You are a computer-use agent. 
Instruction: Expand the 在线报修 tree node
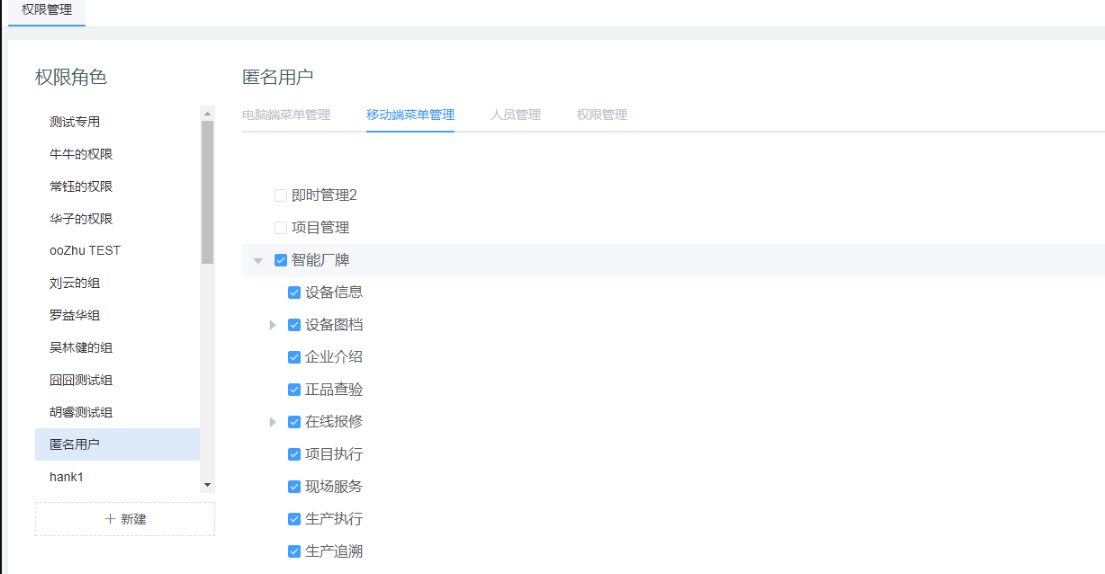(x=272, y=422)
